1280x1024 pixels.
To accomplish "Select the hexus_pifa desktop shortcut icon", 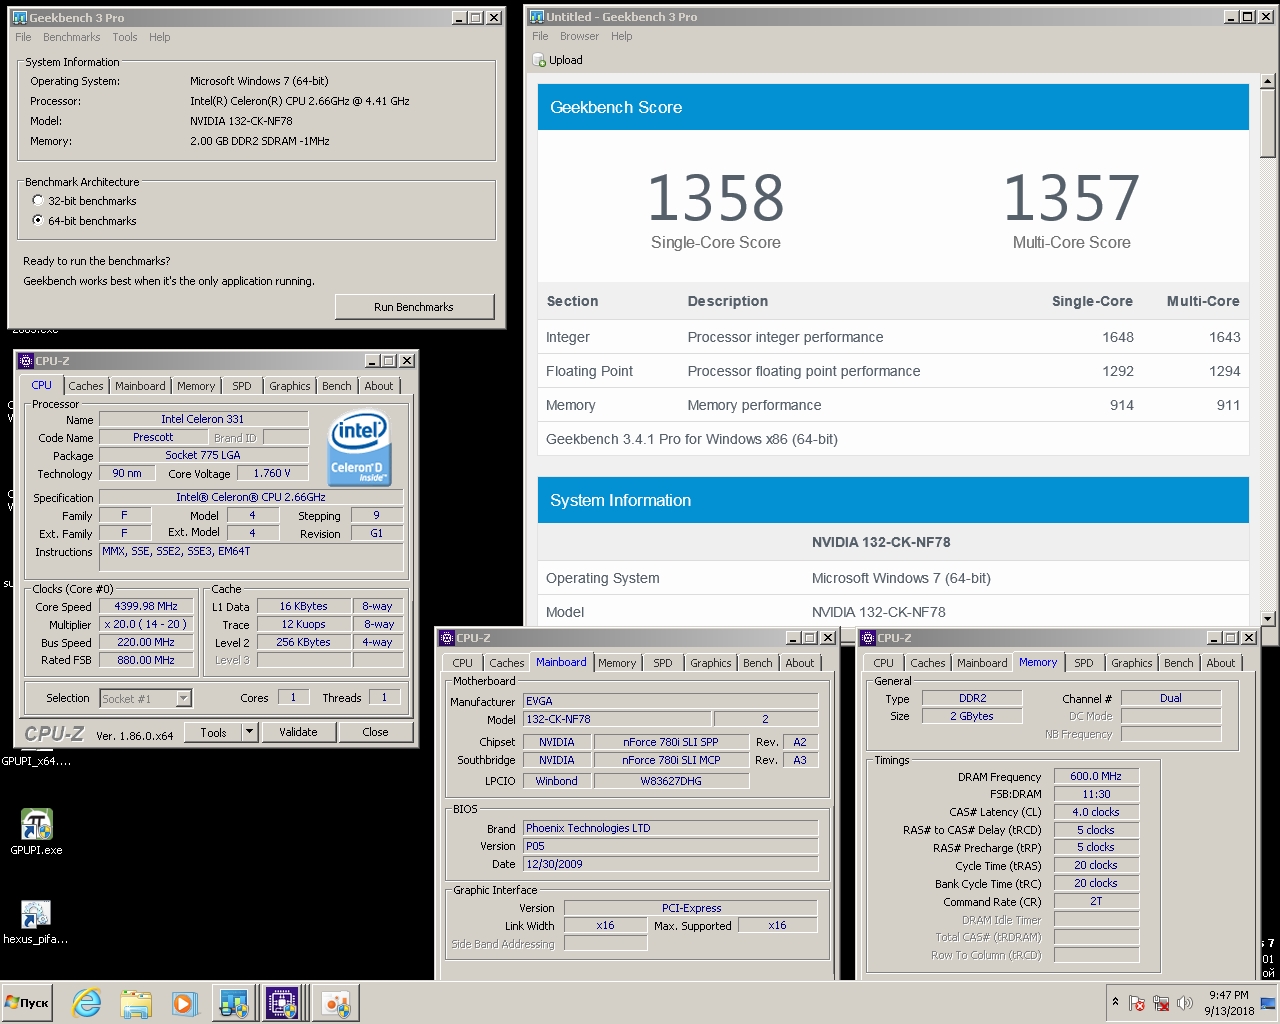I will [x=36, y=914].
